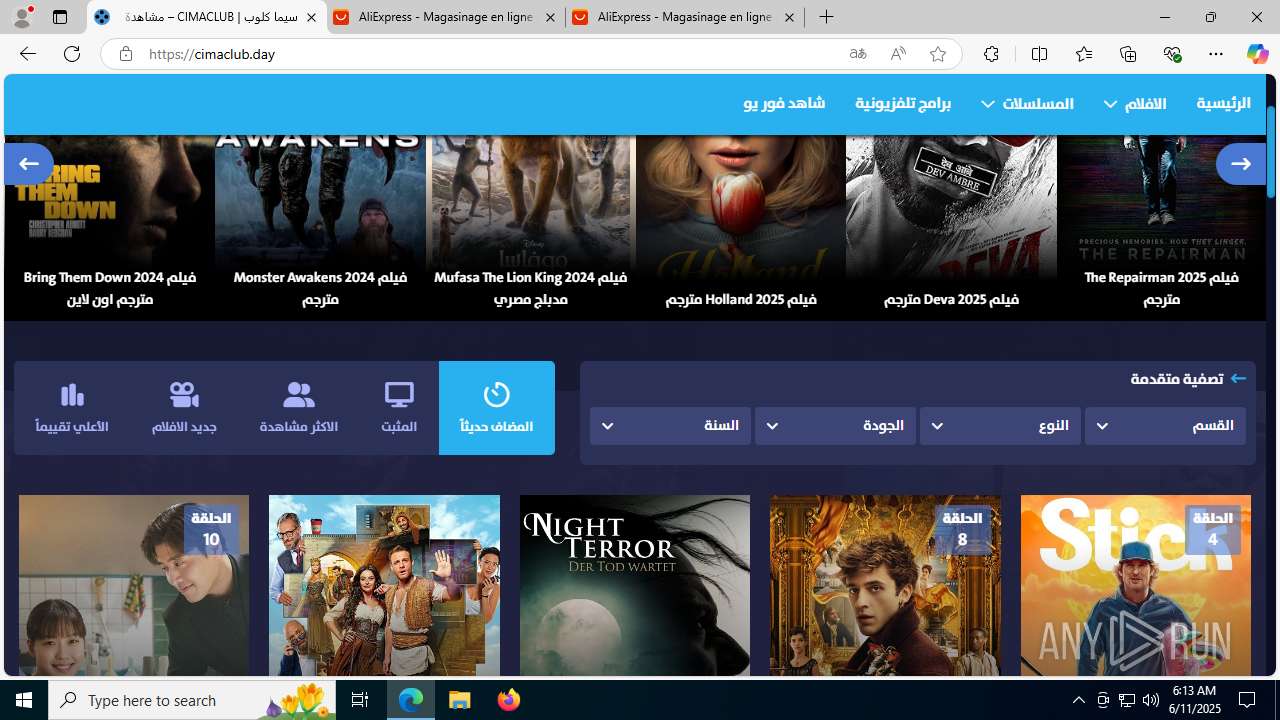This screenshot has width=1280, height=720.
Task: Toggle Split screen view
Action: 1039,54
